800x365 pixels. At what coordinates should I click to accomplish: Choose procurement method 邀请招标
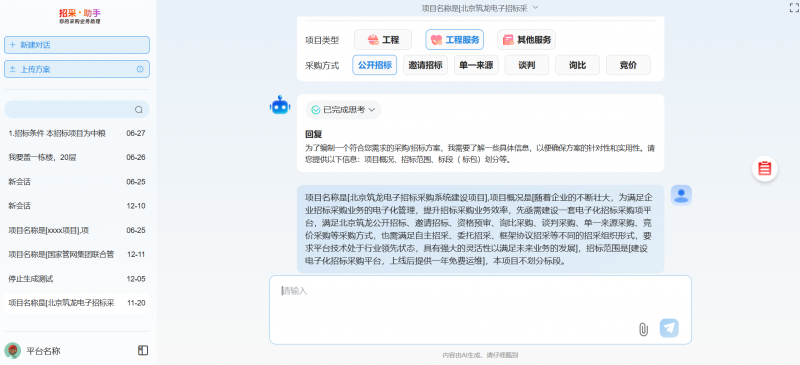[426, 65]
